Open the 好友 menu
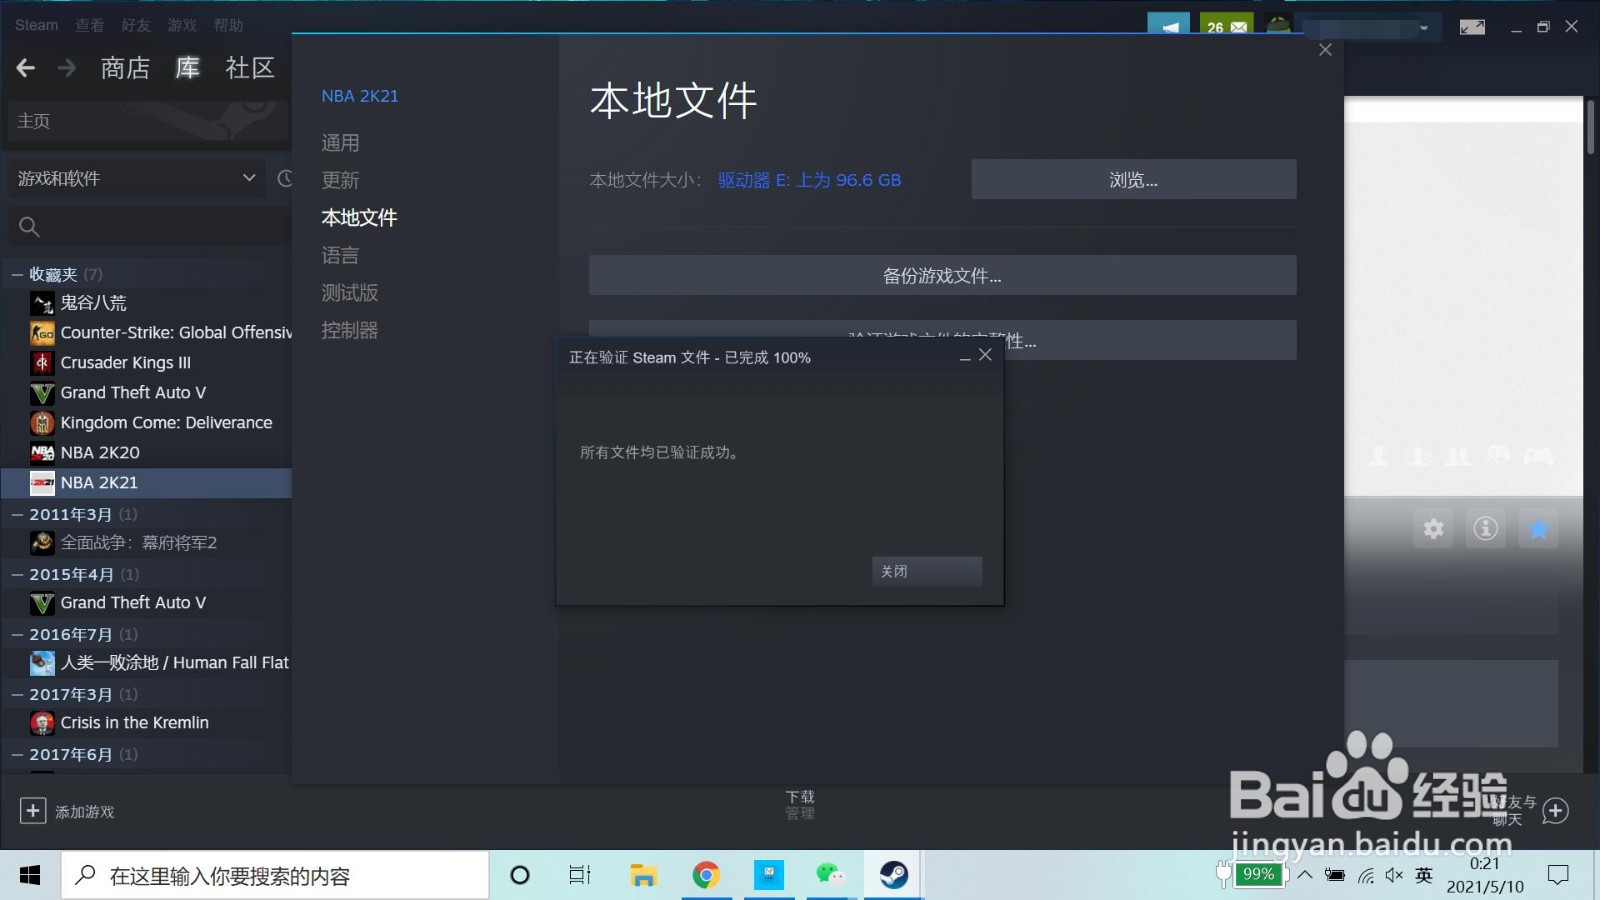 click(136, 25)
